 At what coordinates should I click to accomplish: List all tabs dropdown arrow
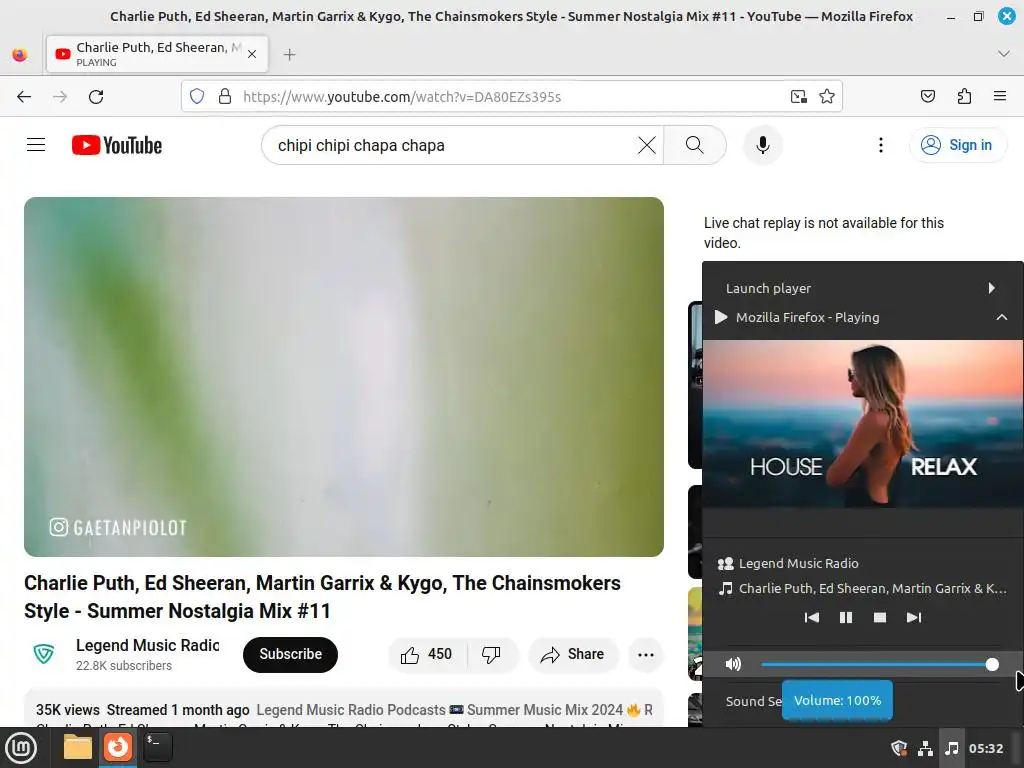coord(1004,54)
